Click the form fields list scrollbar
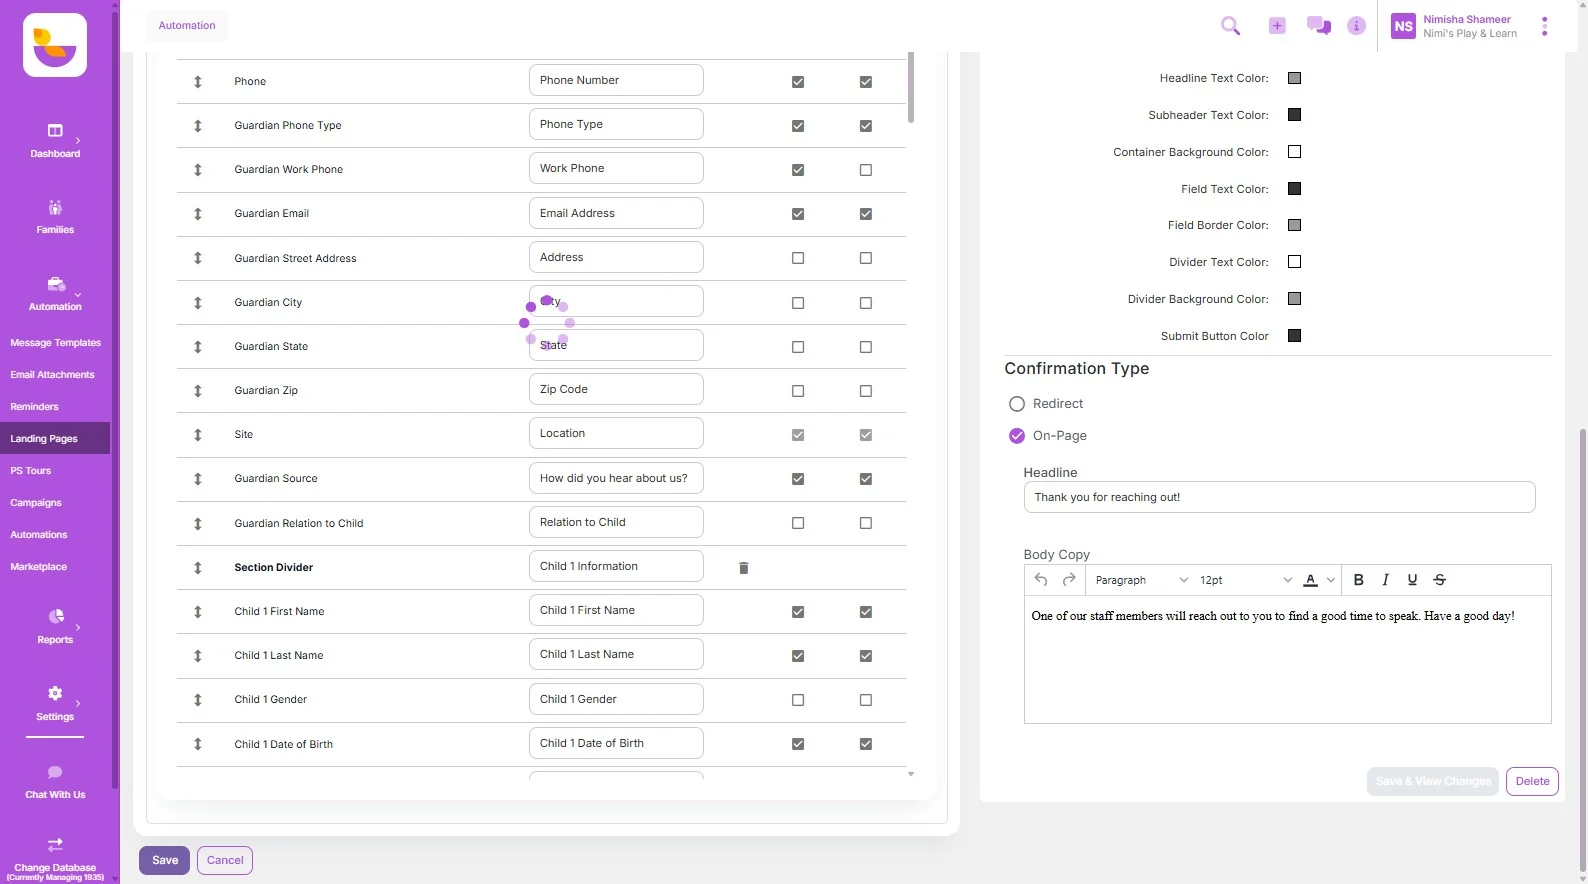Viewport: 1588px width, 884px height. click(911, 88)
